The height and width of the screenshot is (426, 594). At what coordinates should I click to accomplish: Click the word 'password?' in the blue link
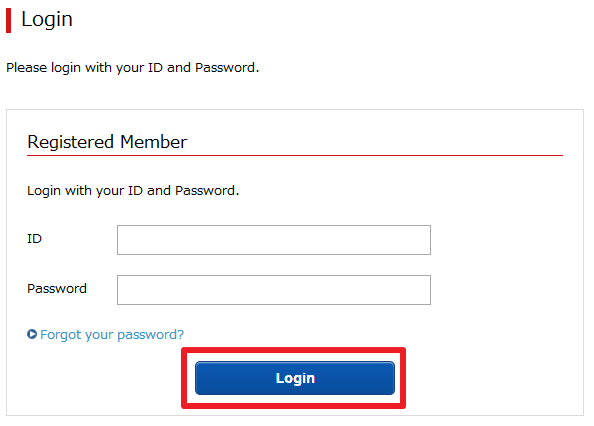click(150, 335)
